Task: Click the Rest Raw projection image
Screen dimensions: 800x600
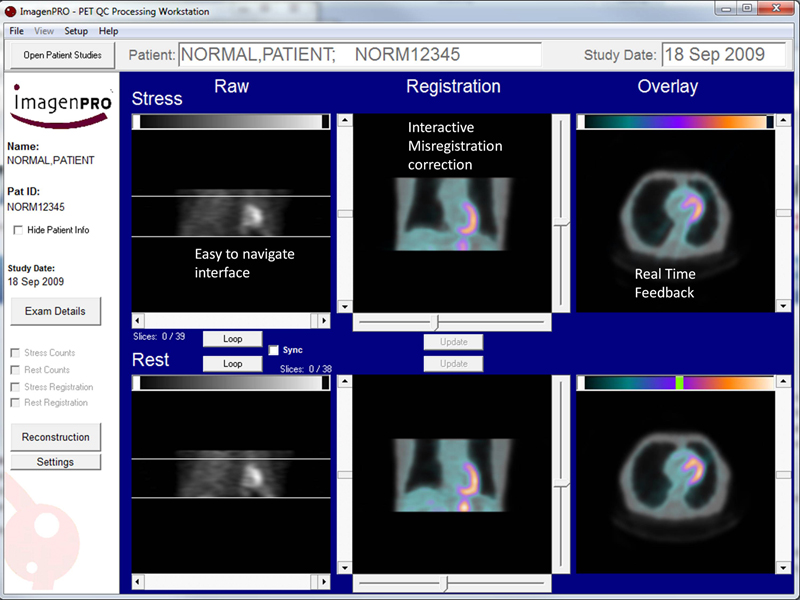Action: click(231, 482)
